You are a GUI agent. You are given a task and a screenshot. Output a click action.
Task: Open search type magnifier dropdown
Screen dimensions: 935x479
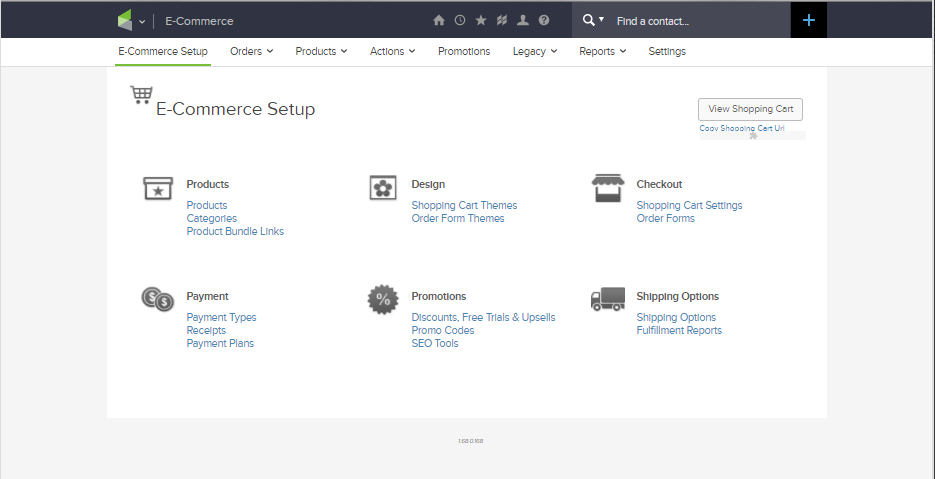593,20
